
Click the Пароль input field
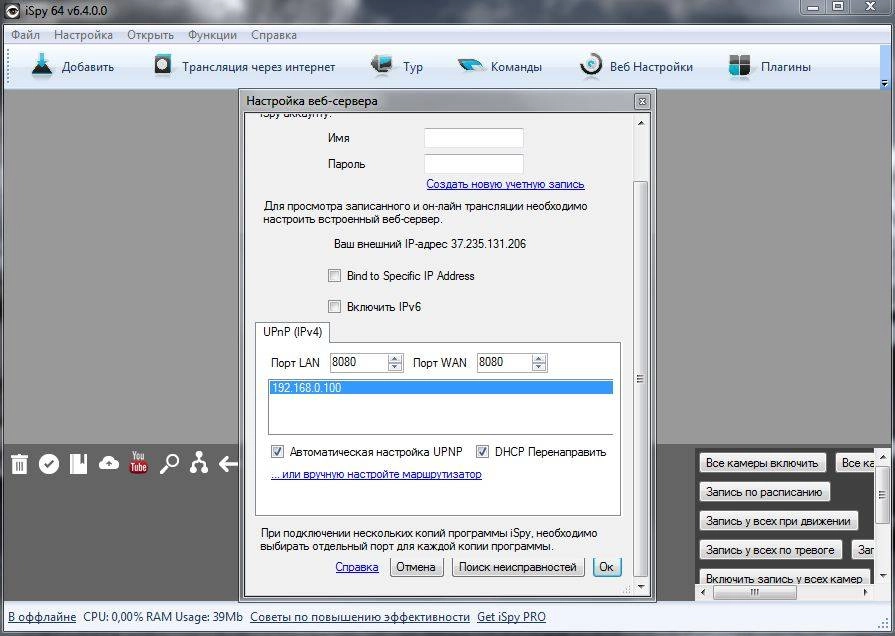[x=474, y=164]
